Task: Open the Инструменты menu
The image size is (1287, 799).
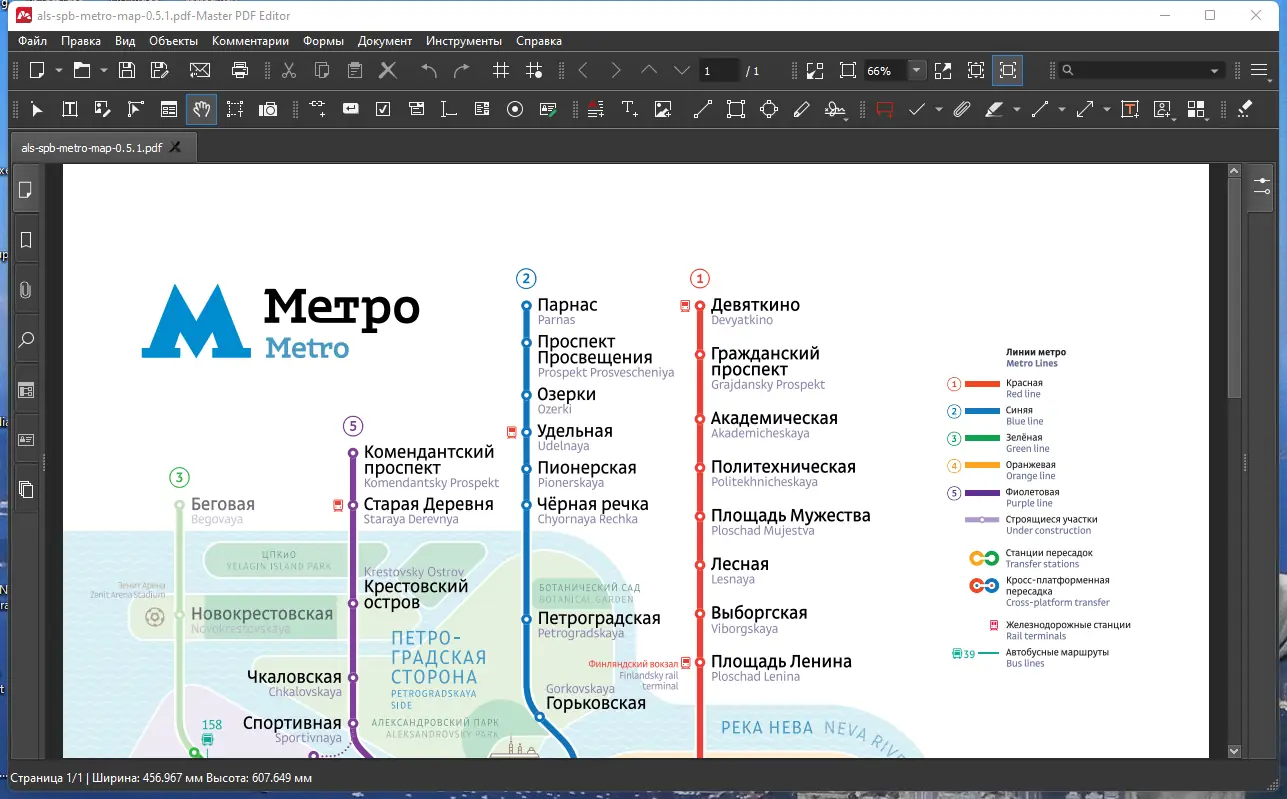Action: [463, 41]
